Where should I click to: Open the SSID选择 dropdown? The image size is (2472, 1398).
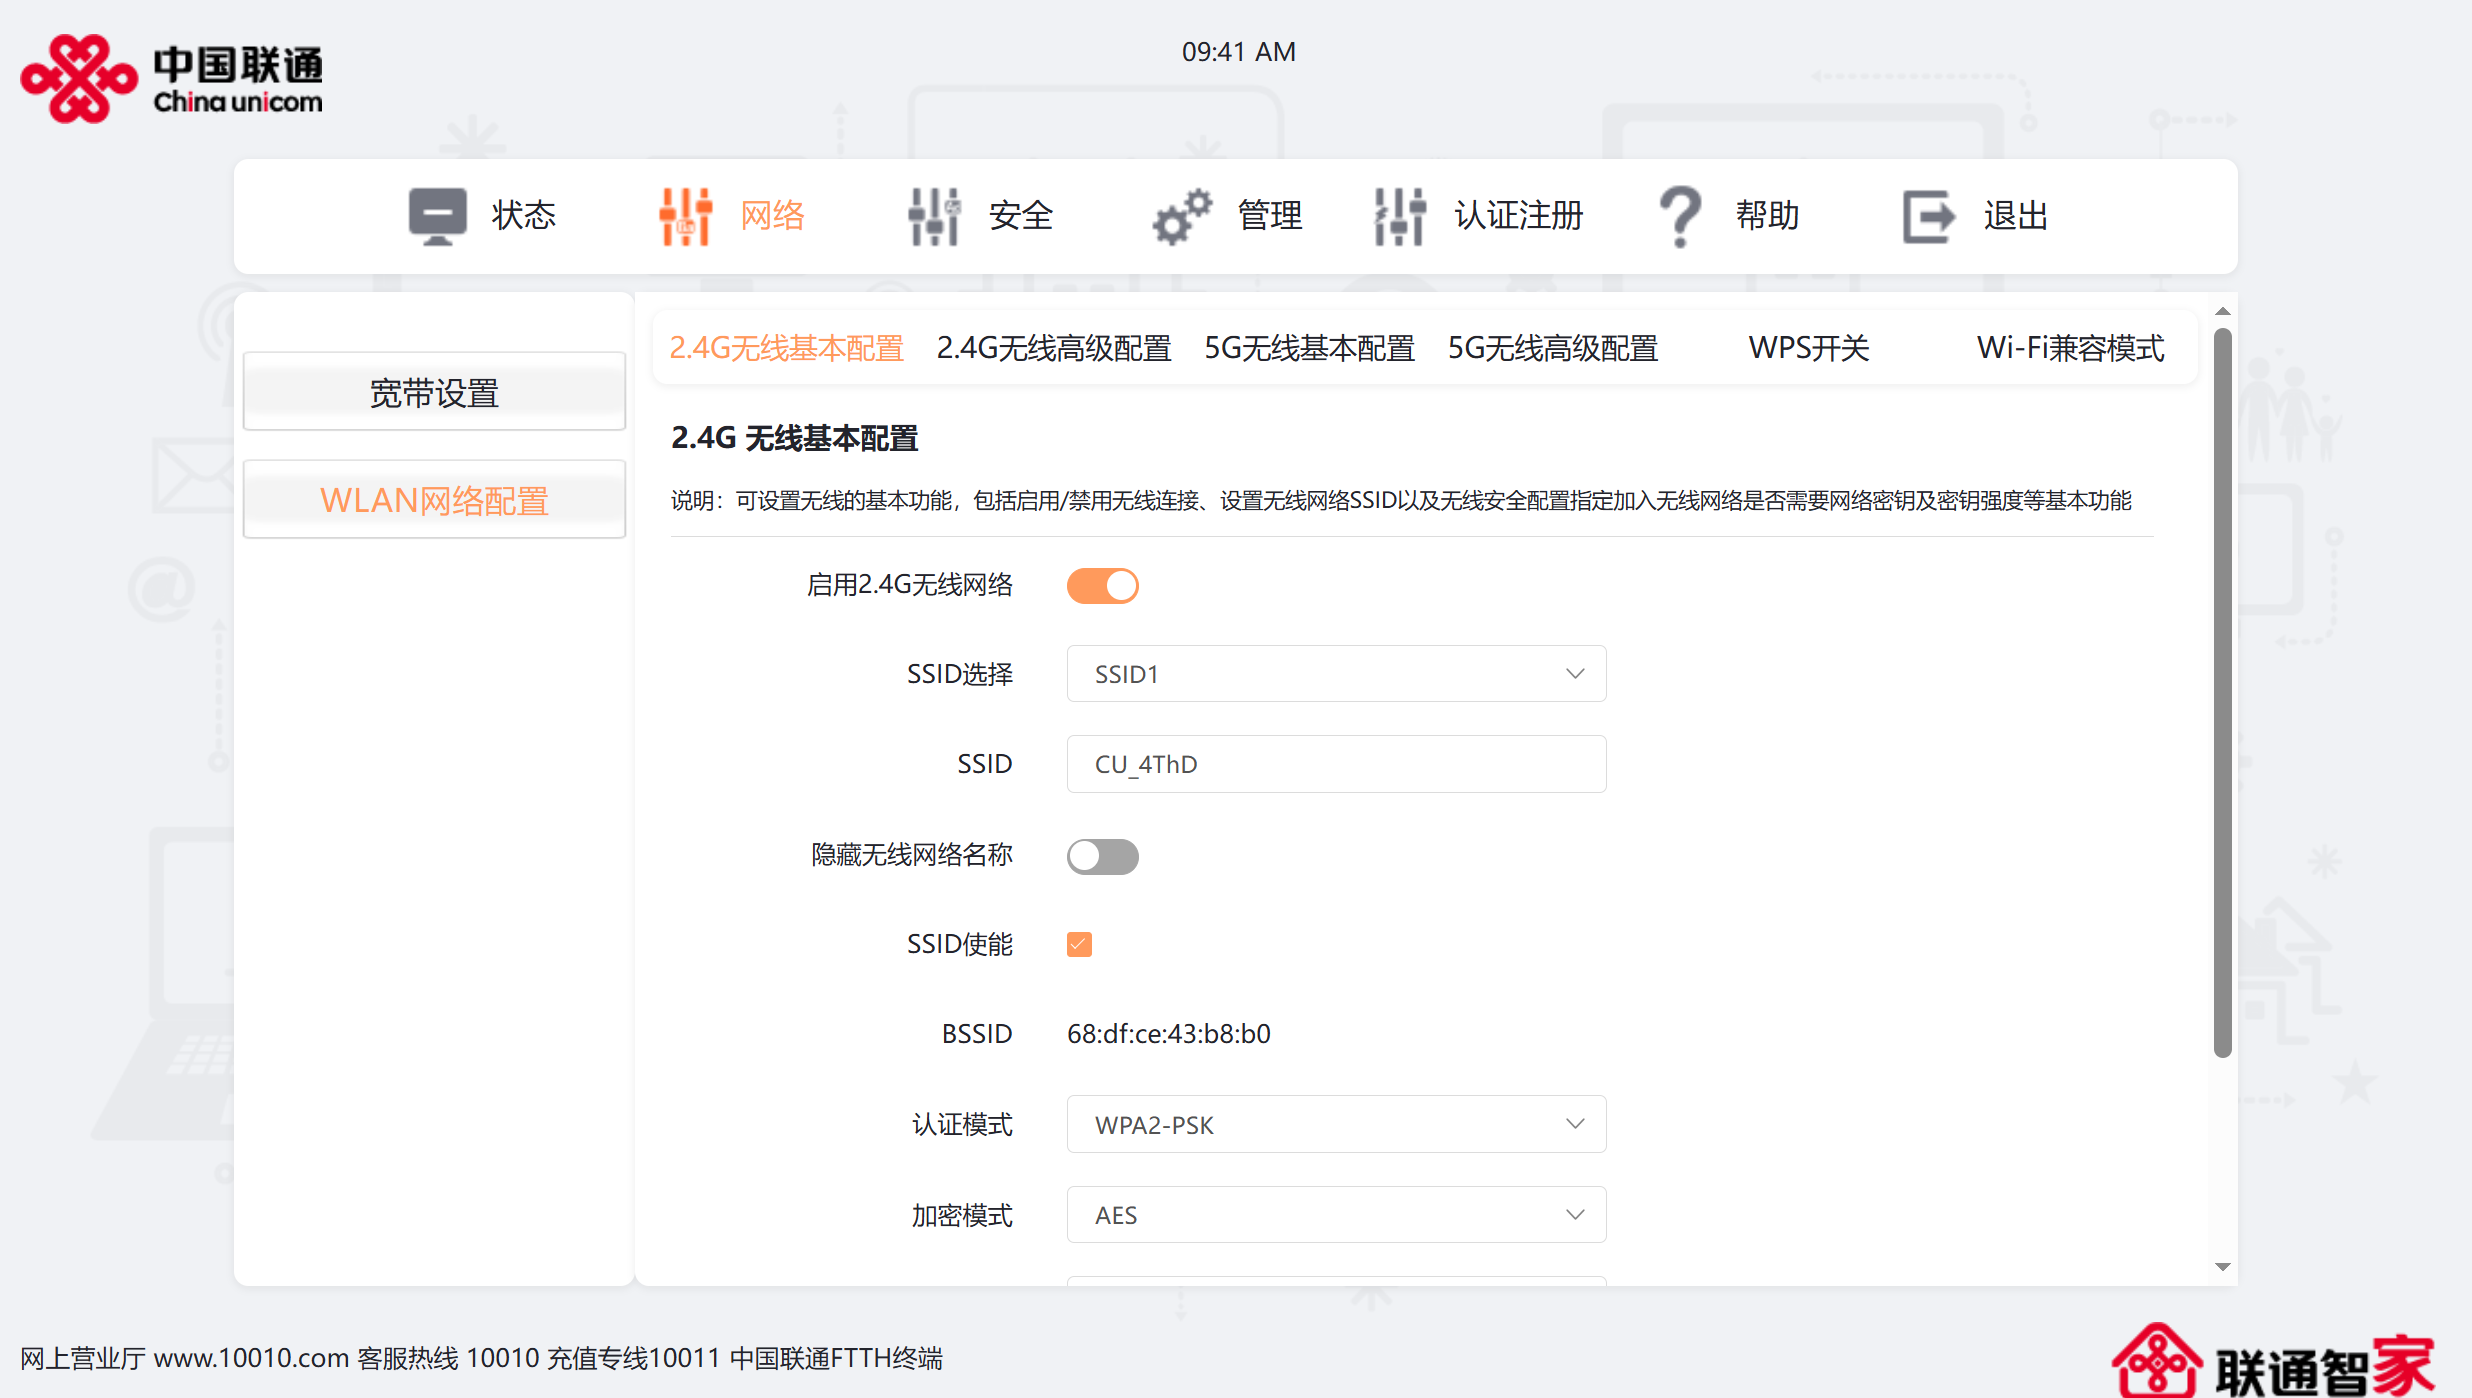click(1336, 674)
